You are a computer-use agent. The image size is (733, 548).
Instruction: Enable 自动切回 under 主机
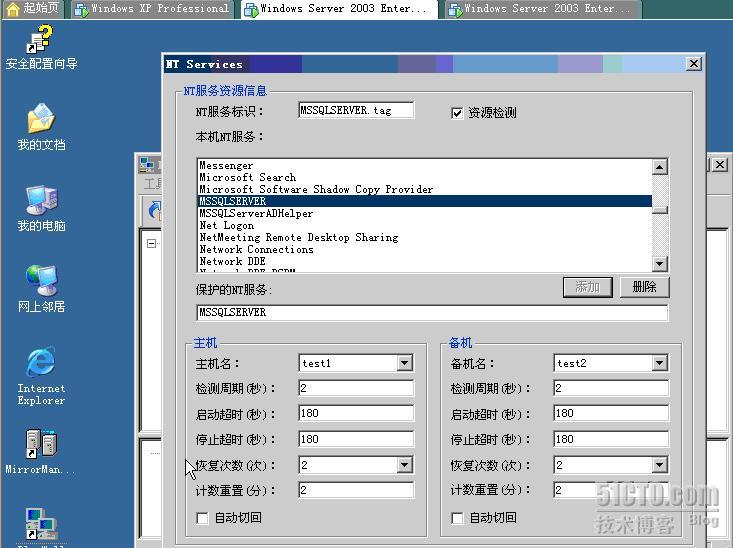click(x=202, y=518)
